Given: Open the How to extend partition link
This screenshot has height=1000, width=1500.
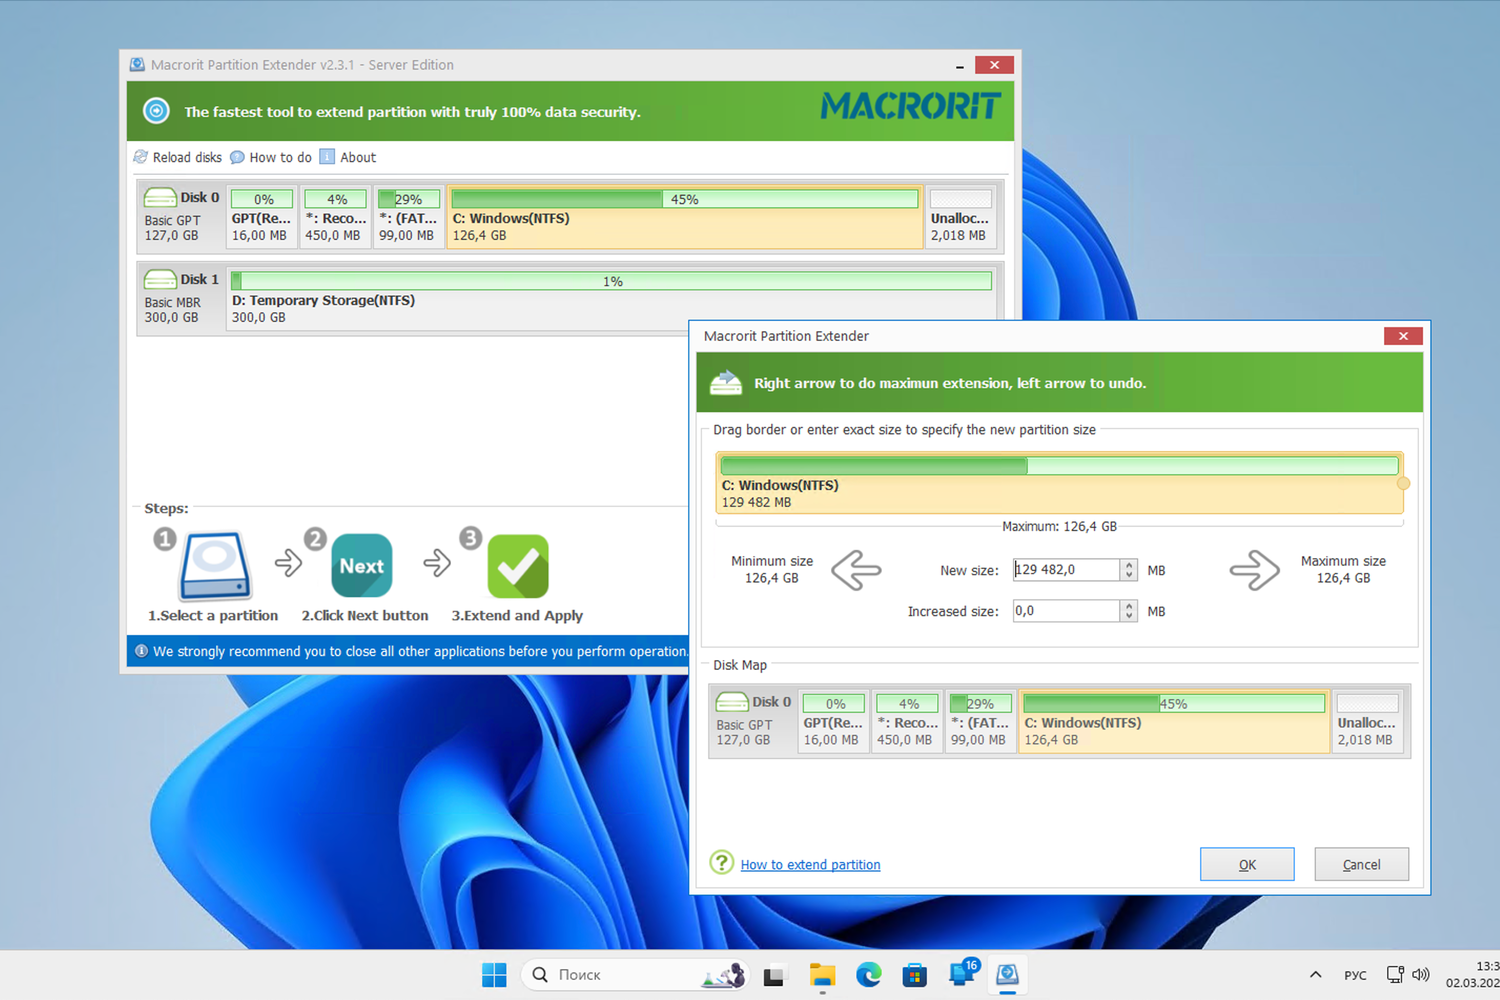Looking at the screenshot, I should pos(810,864).
